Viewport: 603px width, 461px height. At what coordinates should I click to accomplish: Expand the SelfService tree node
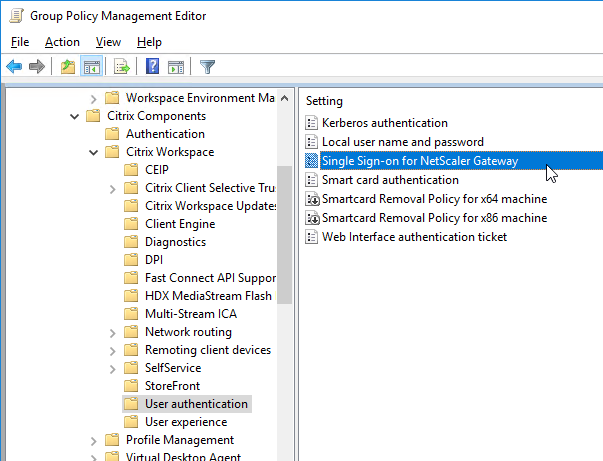tap(112, 369)
